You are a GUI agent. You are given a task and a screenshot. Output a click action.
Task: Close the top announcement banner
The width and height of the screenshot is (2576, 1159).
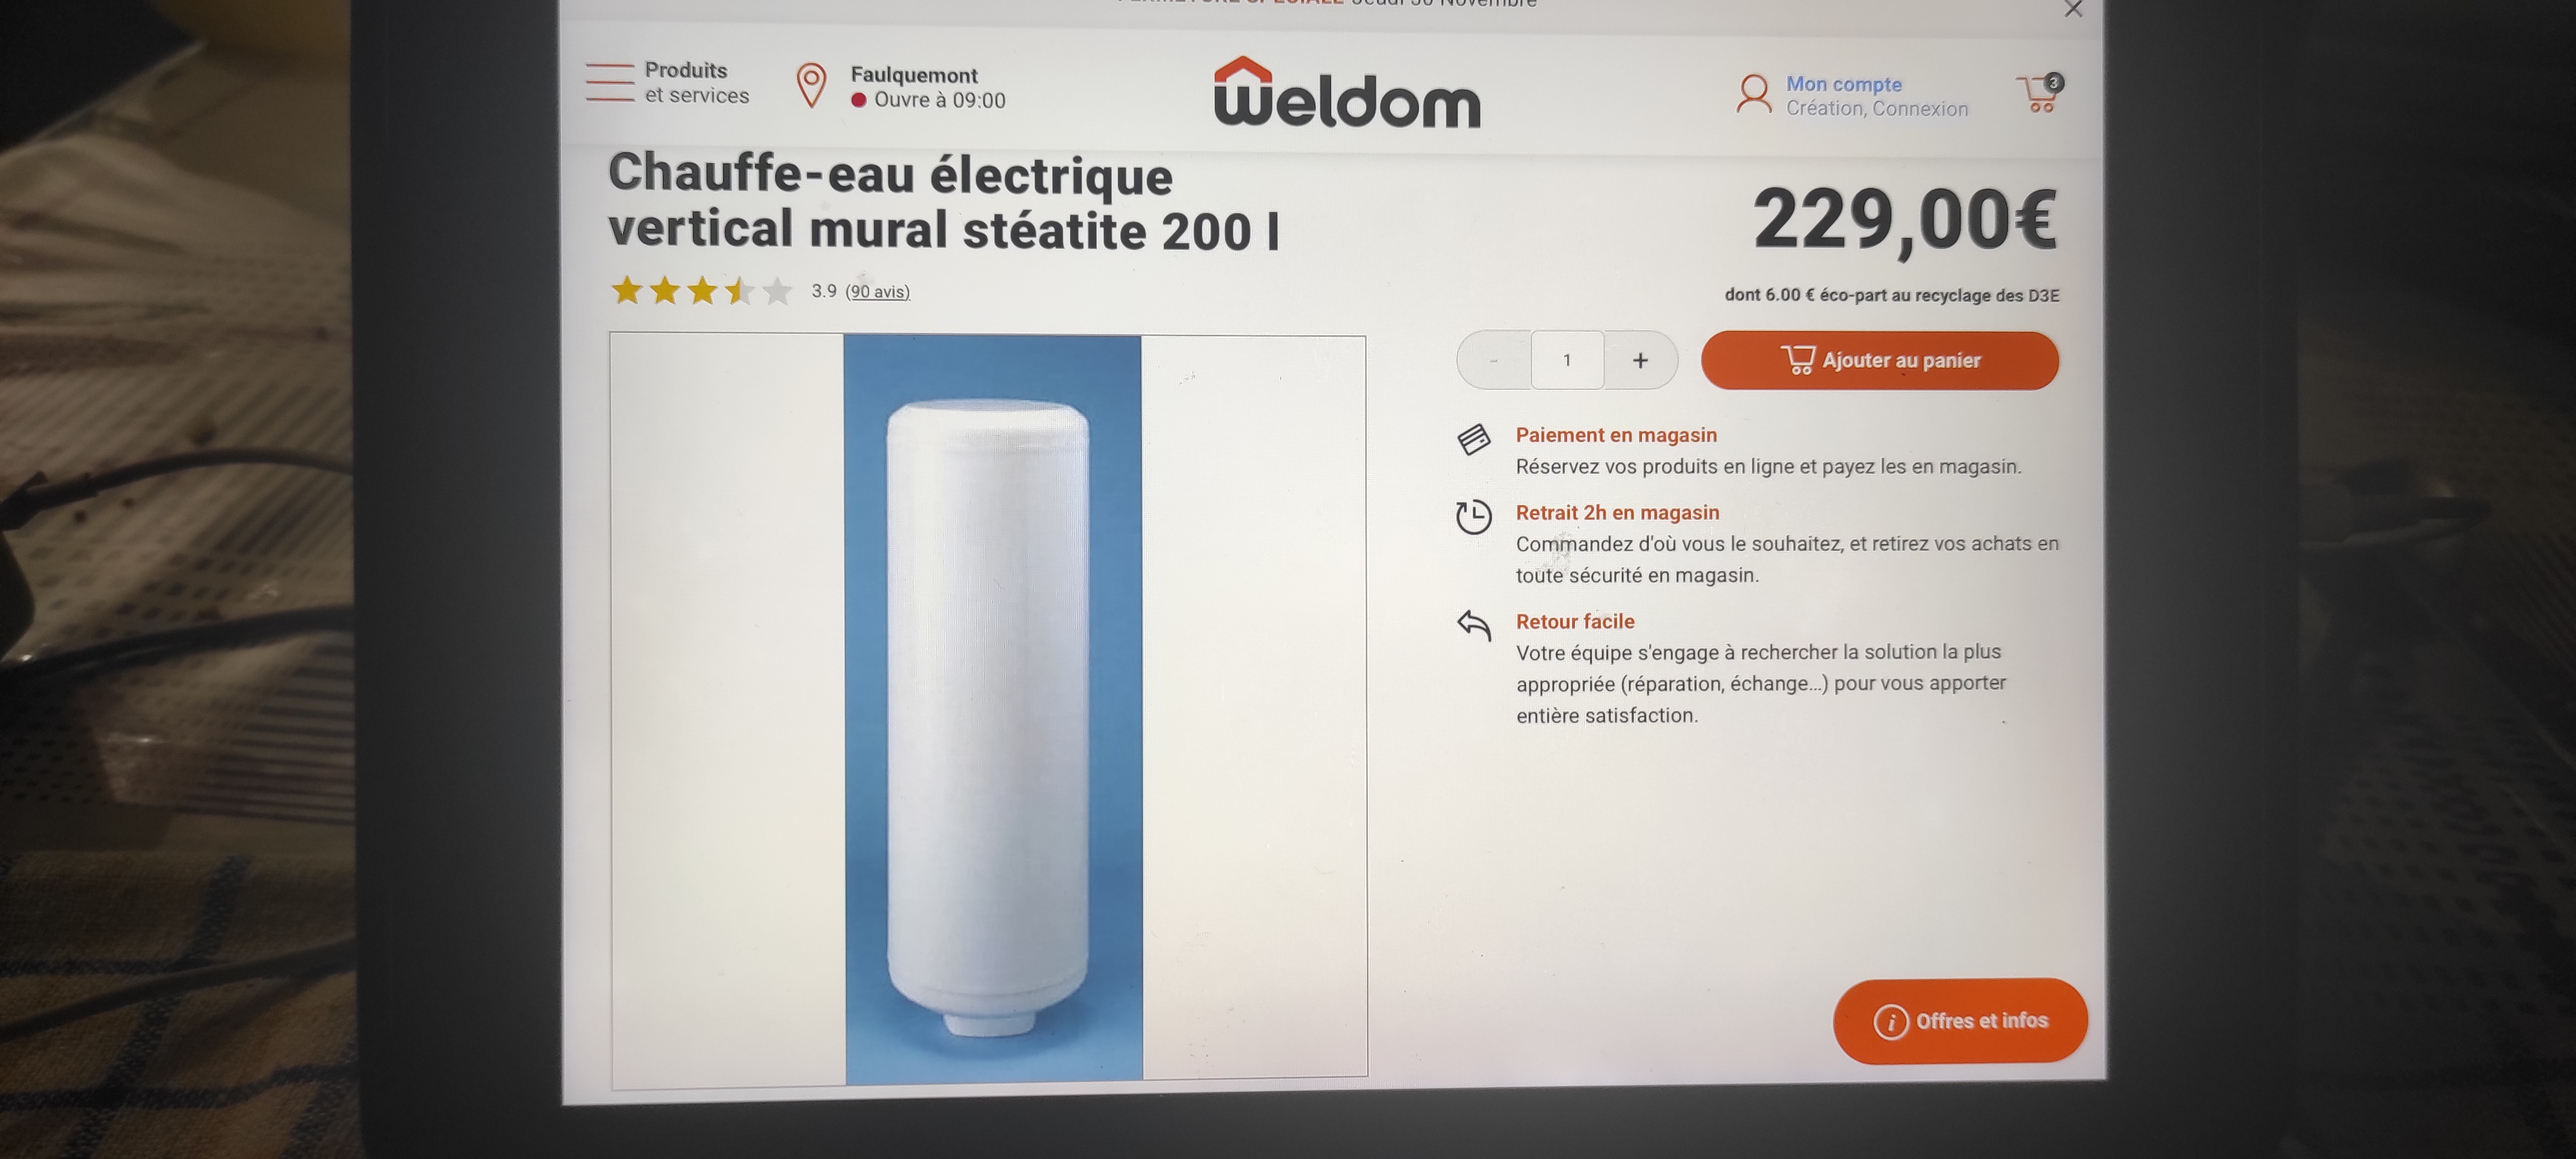(x=2073, y=9)
